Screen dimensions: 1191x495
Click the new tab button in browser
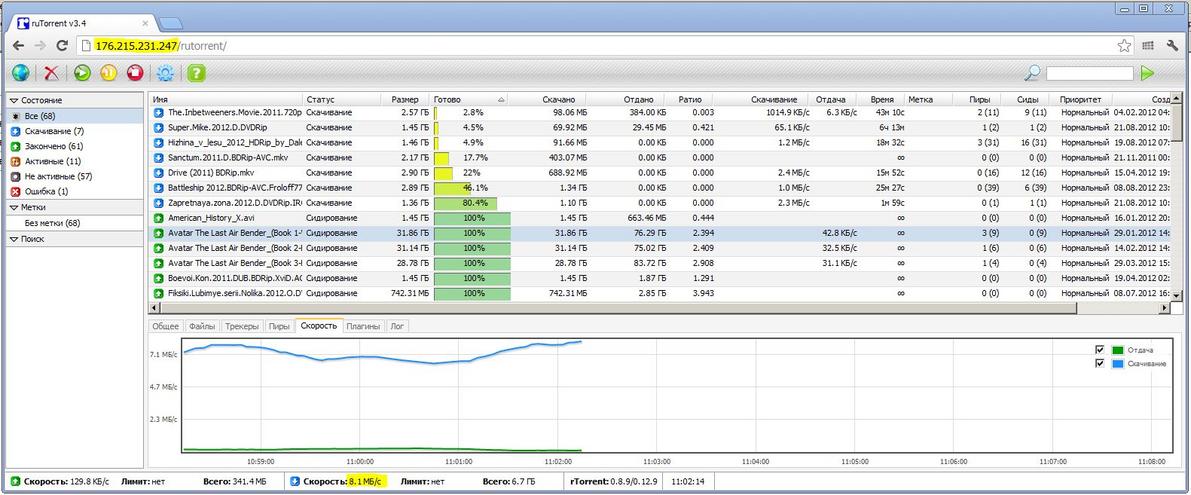(170, 22)
